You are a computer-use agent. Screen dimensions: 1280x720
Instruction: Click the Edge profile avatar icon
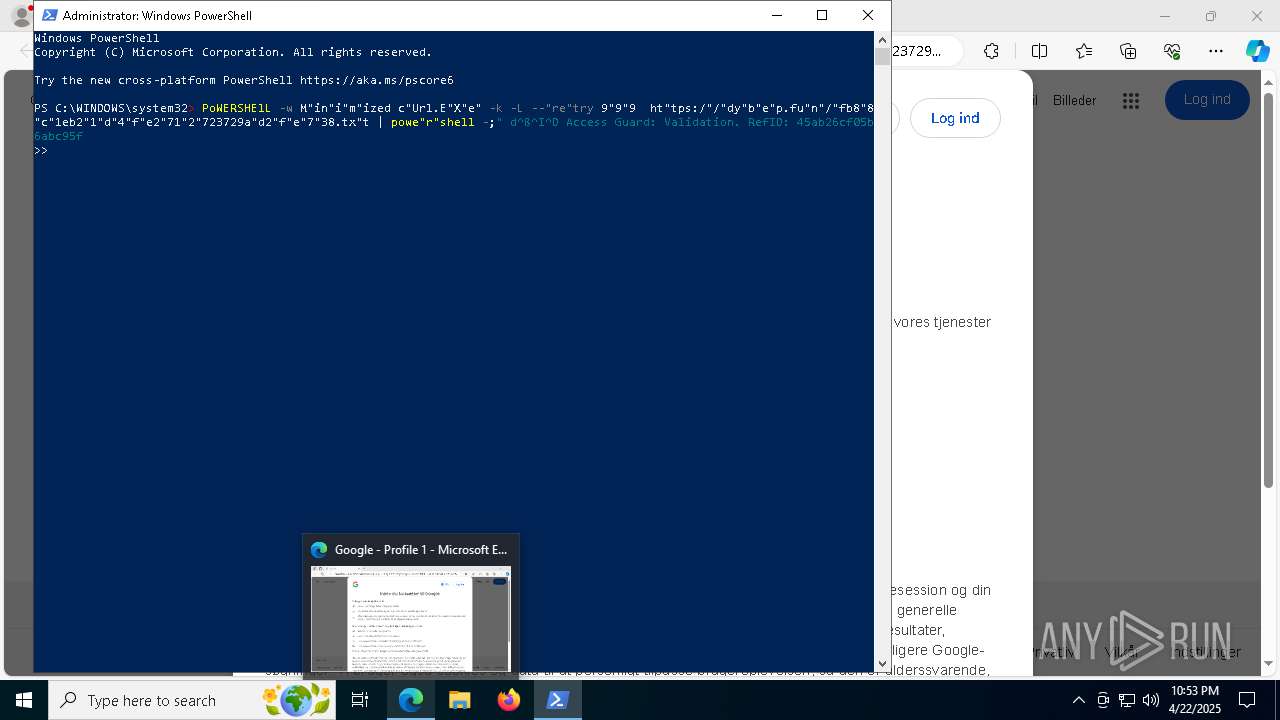(x=20, y=16)
